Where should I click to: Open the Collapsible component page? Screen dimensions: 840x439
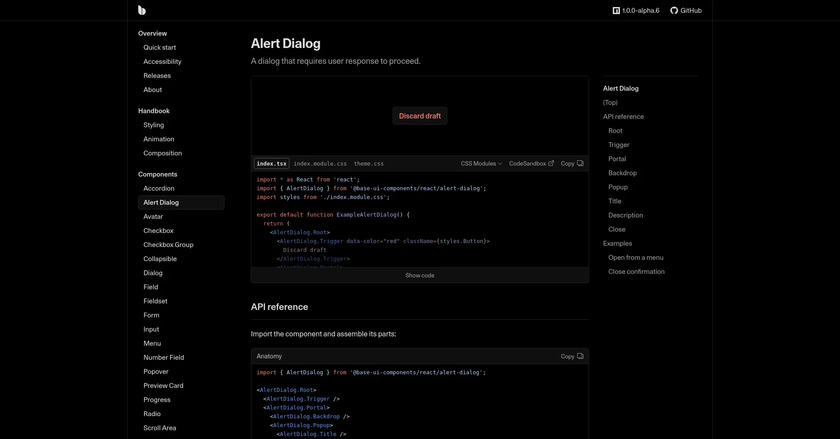click(160, 258)
